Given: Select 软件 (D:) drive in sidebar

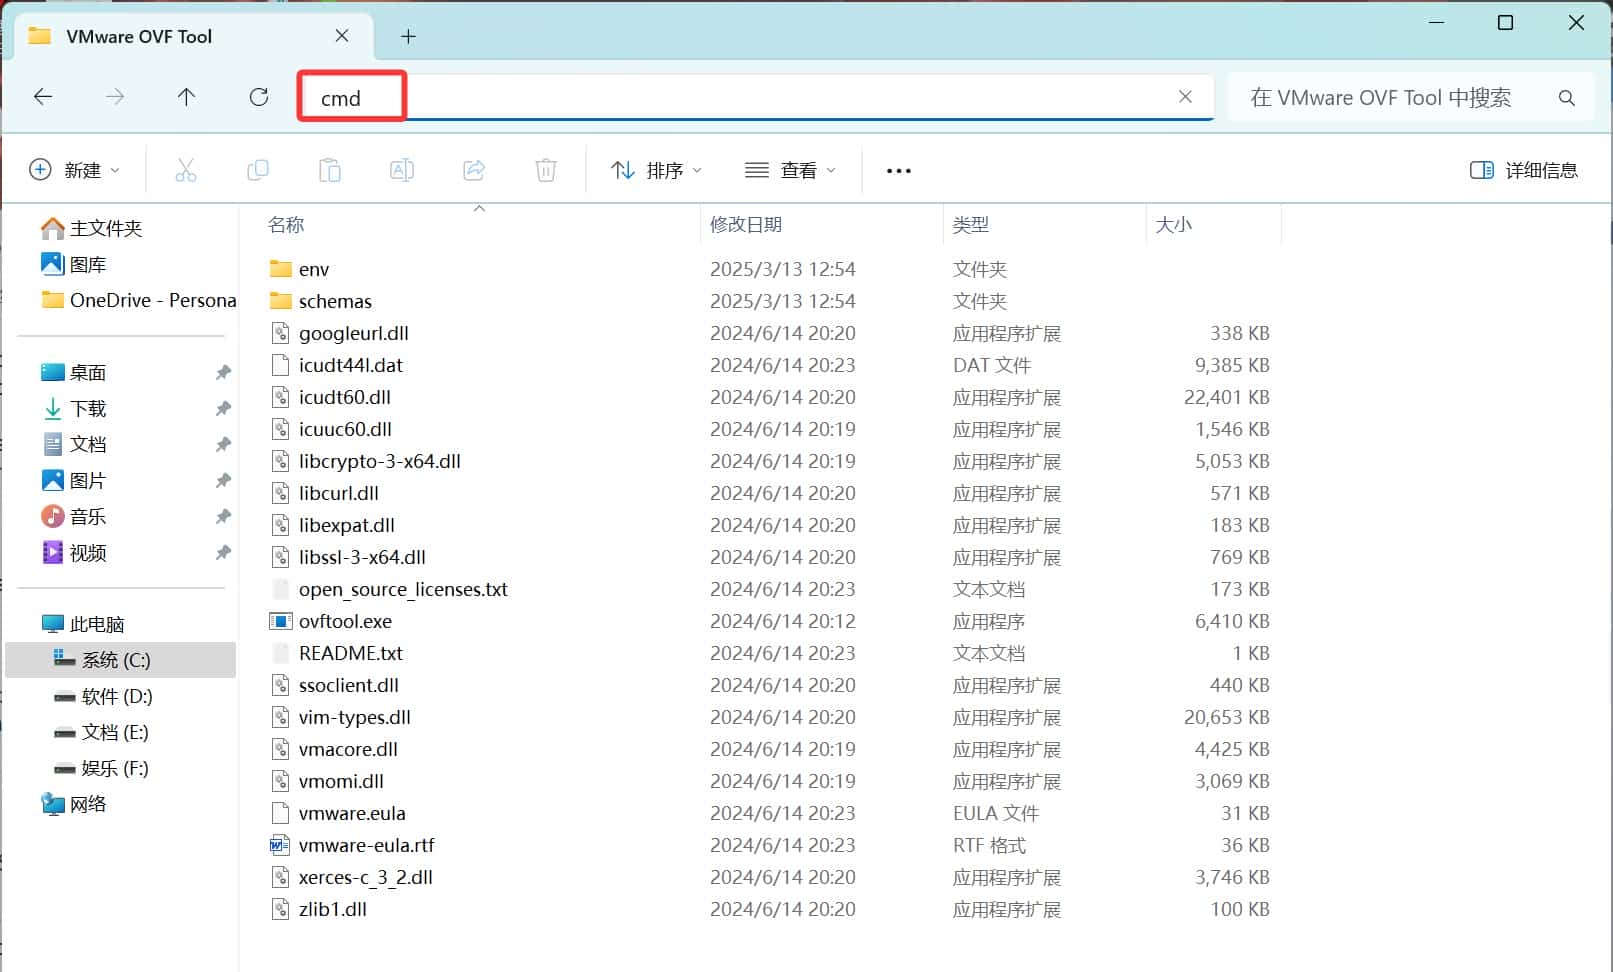Looking at the screenshot, I should pyautogui.click(x=118, y=696).
